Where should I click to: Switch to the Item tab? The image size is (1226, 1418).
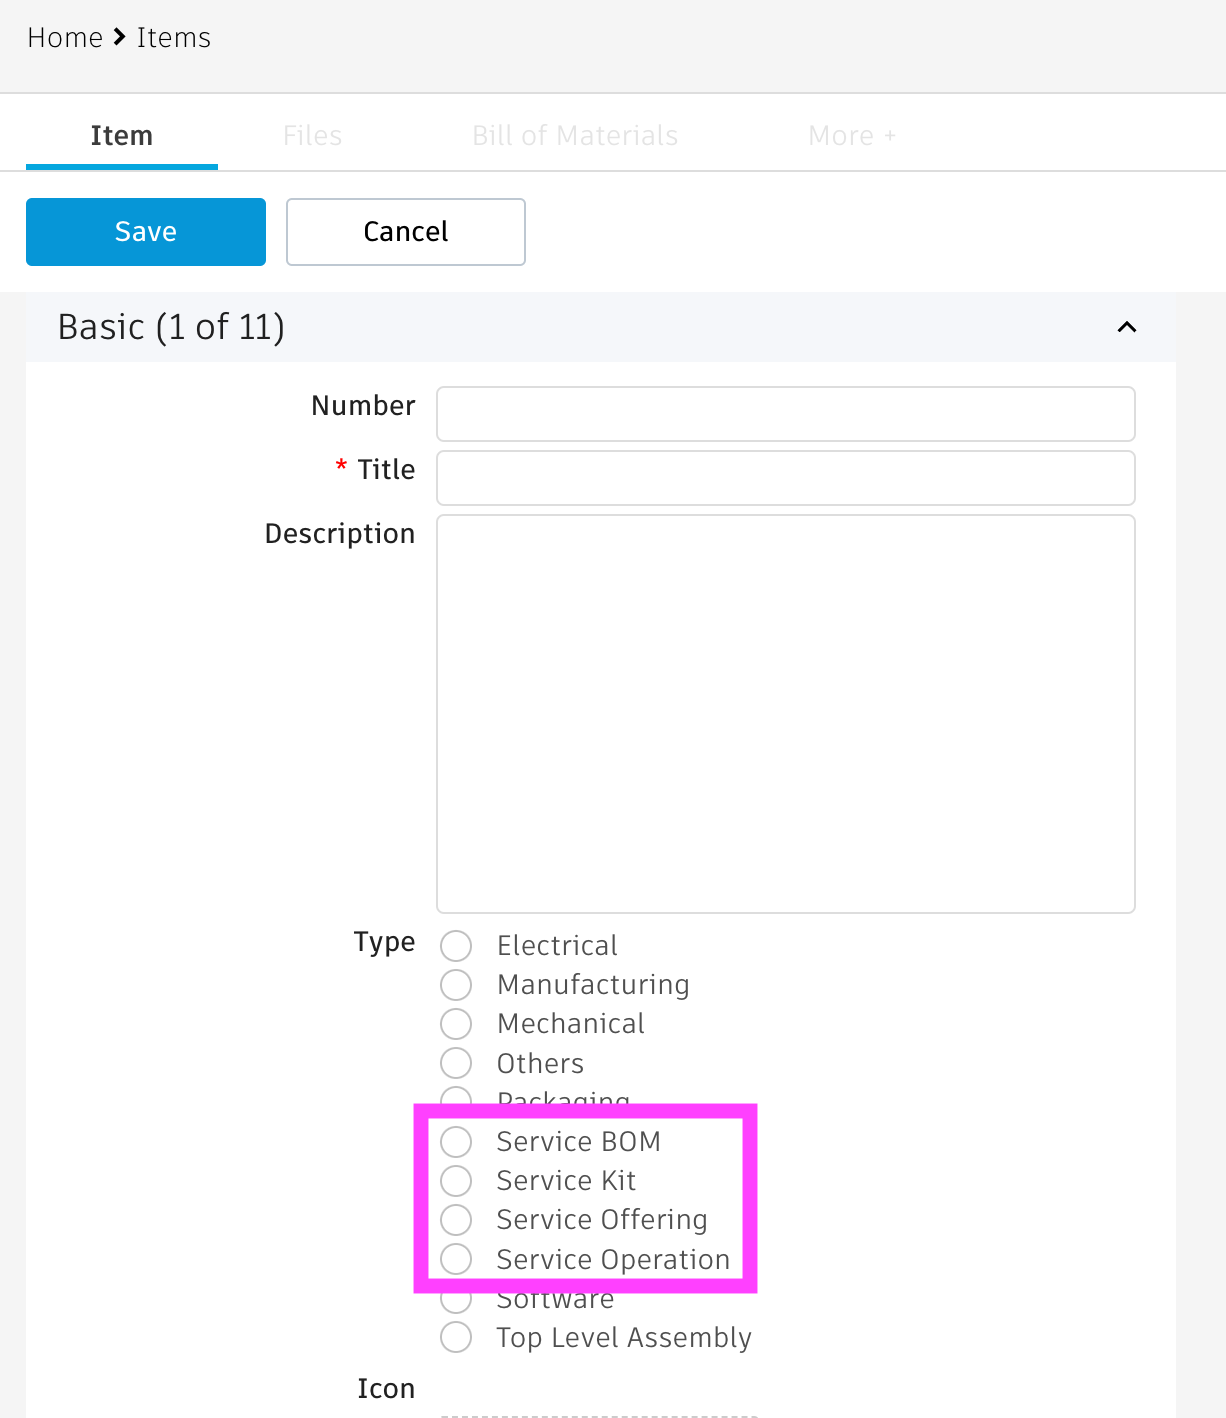122,136
